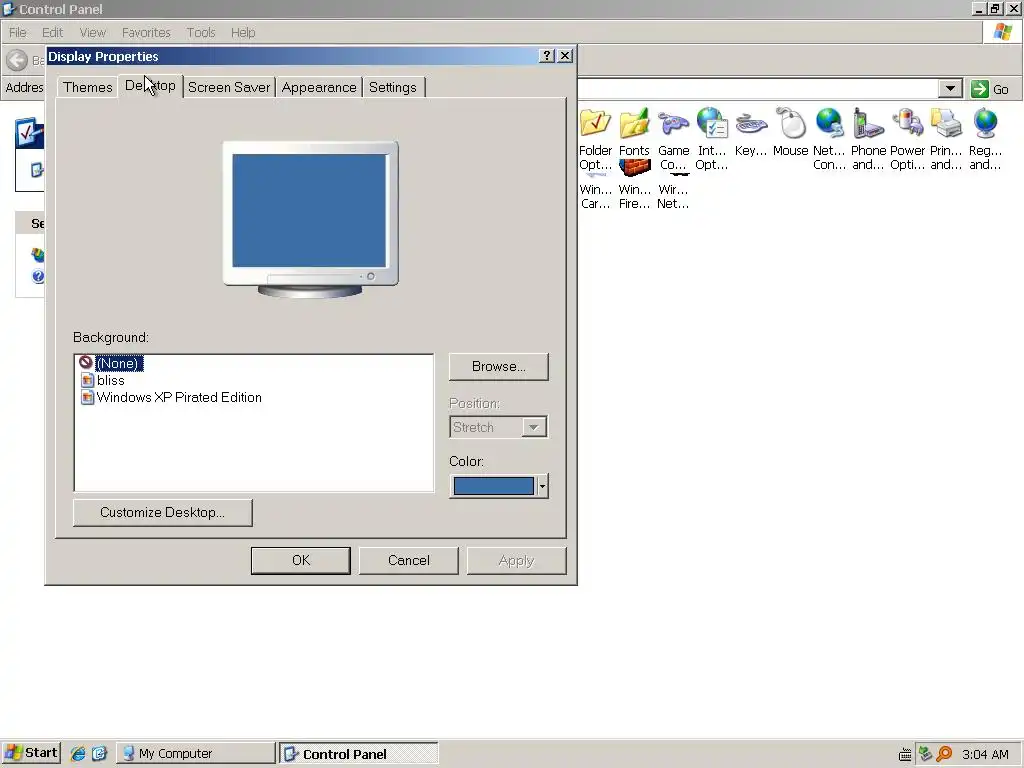
Task: Click the orange search tray icon
Action: click(x=944, y=754)
